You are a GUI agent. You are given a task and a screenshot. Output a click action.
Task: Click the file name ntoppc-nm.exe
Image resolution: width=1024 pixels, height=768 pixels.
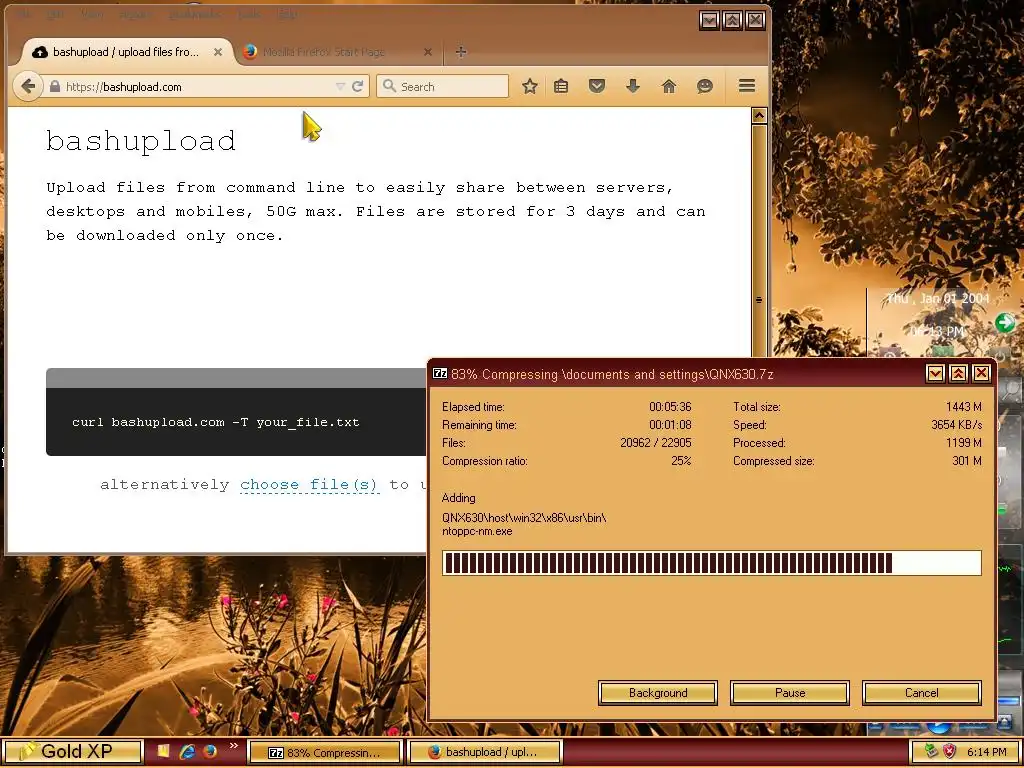477,531
